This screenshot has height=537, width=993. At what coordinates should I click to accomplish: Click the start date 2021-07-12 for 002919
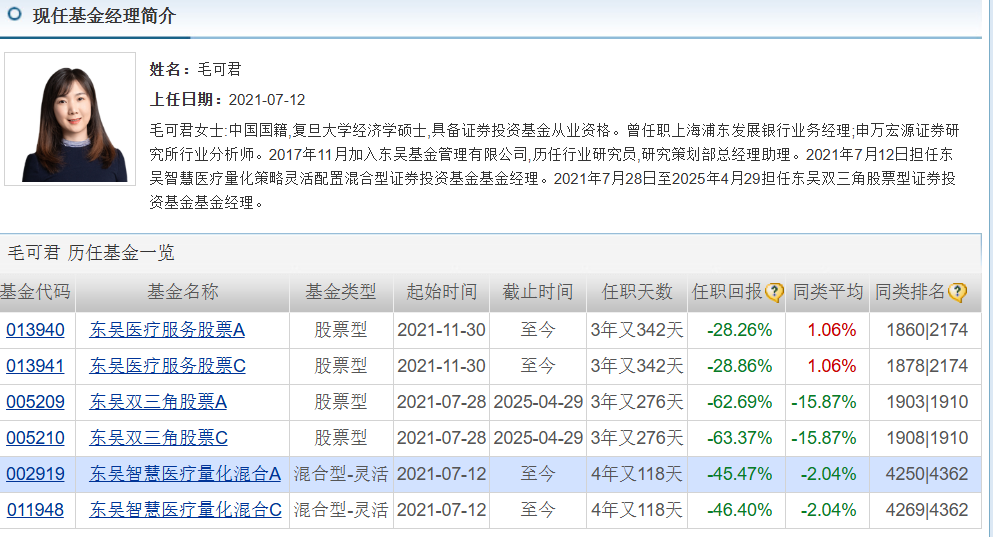[x=441, y=474]
